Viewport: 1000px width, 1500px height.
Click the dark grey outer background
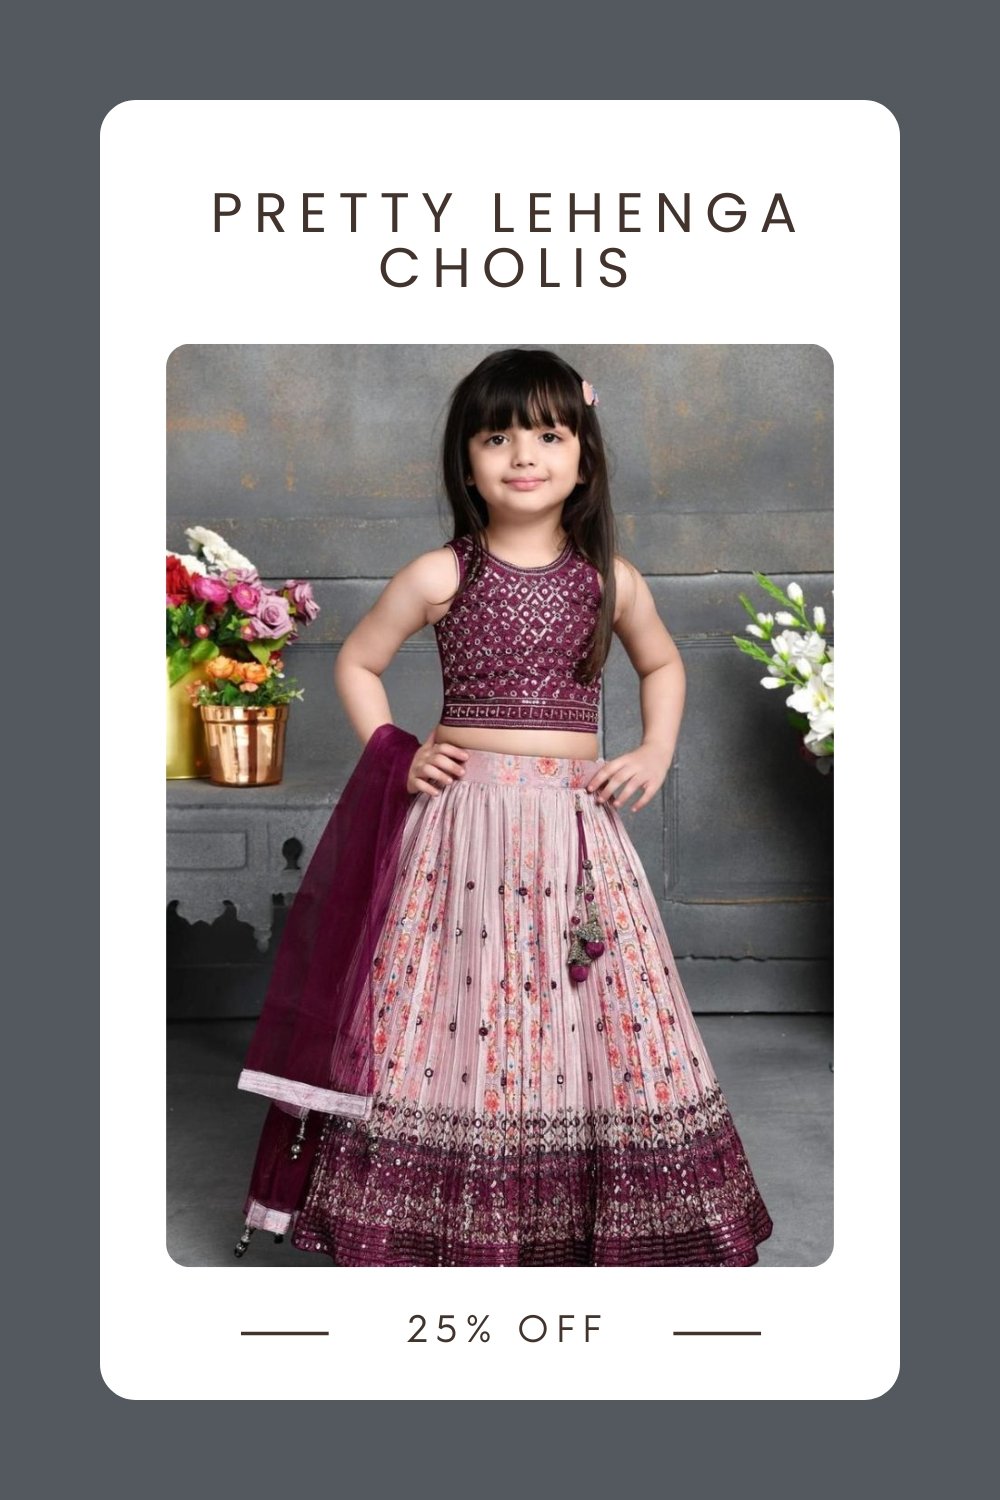coord(50,750)
